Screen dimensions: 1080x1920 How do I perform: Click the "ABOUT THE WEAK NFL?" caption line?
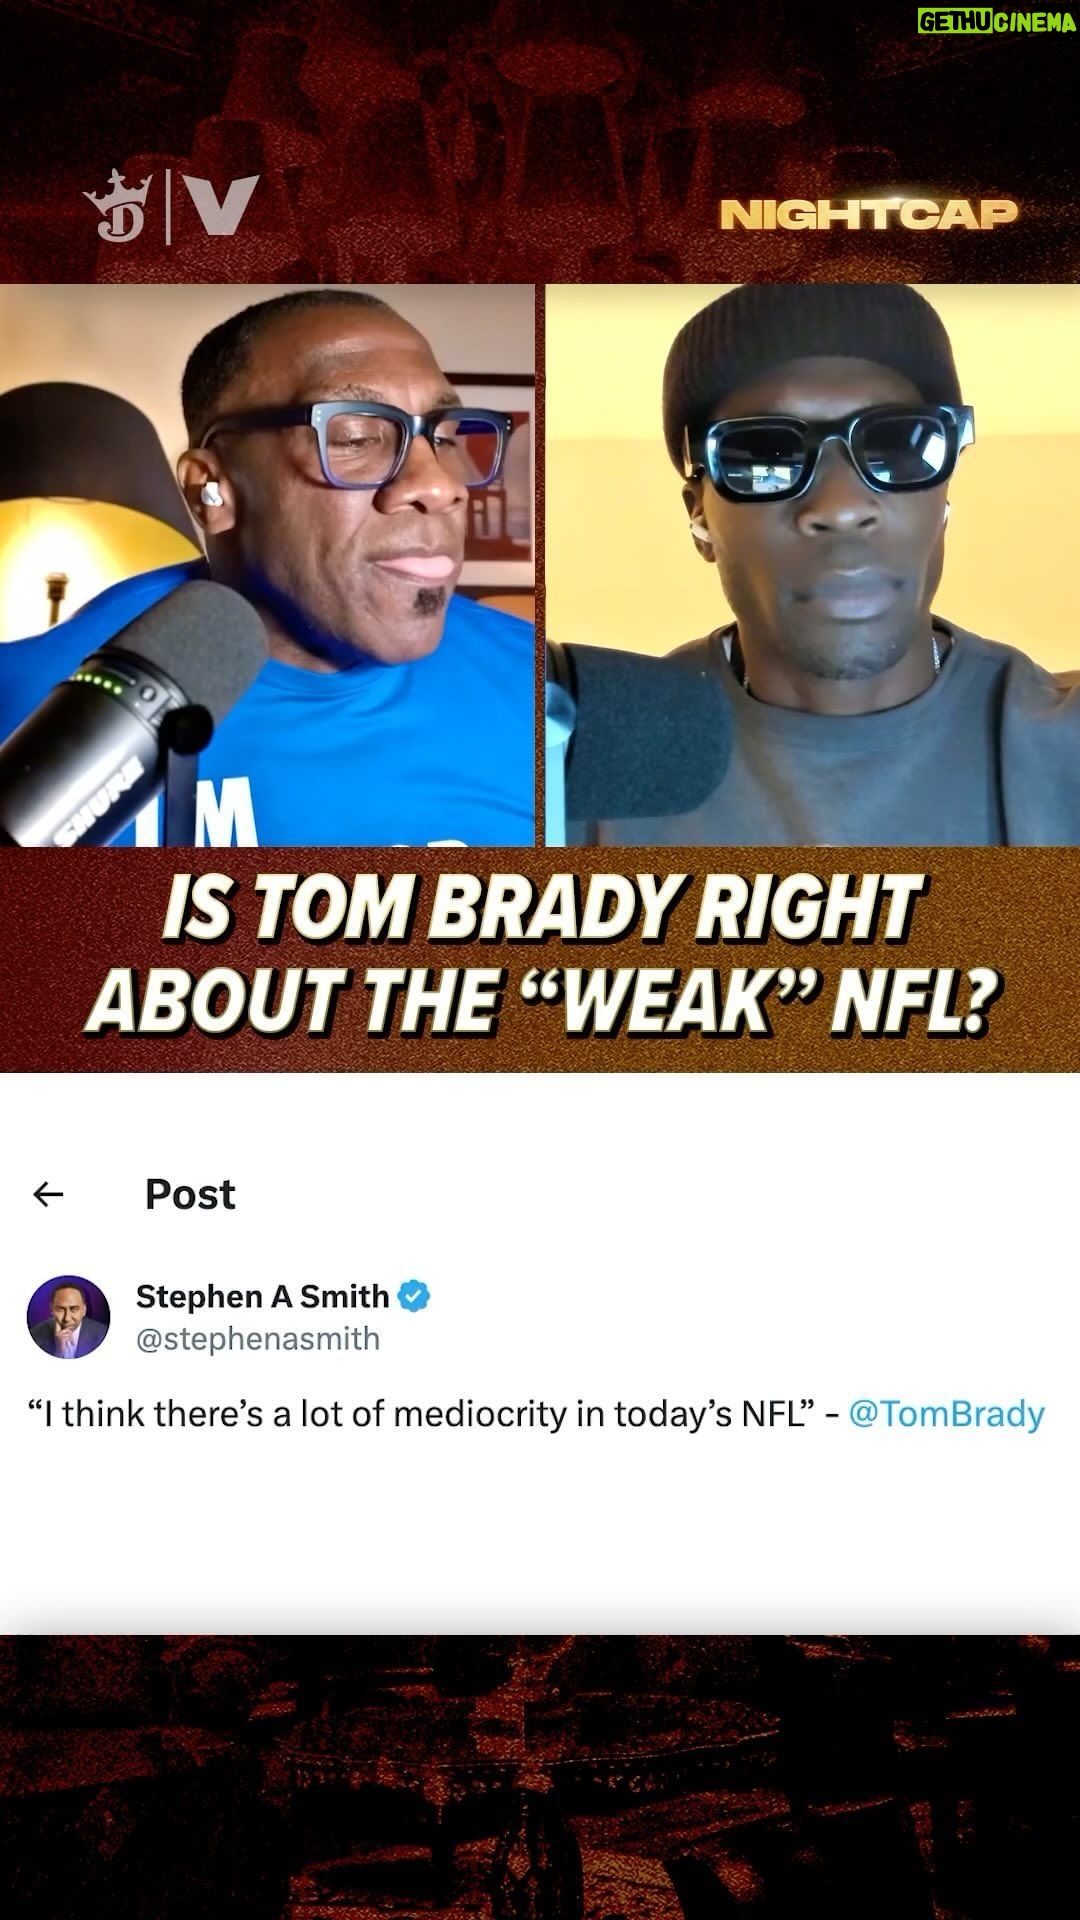point(543,1001)
